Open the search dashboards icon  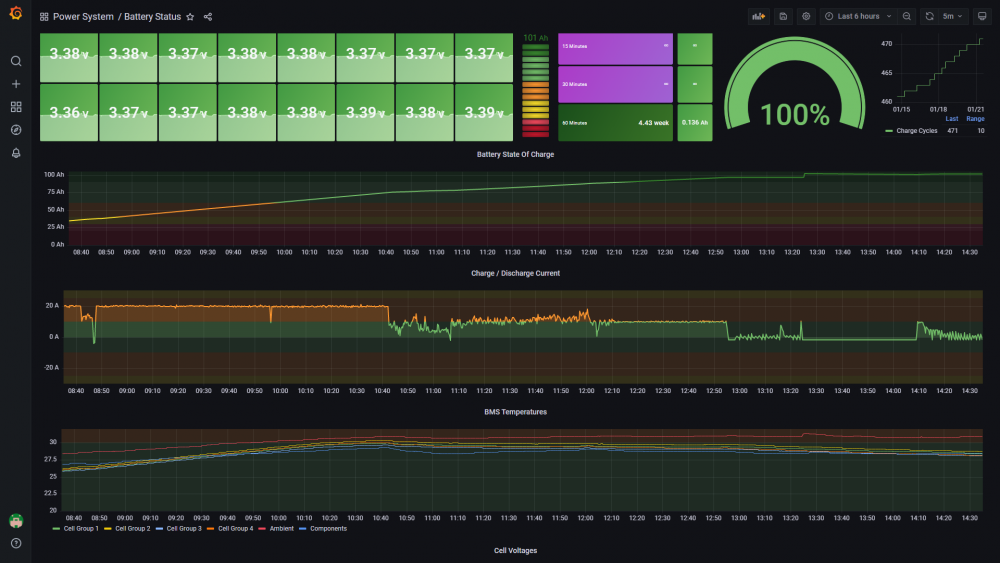[x=16, y=61]
